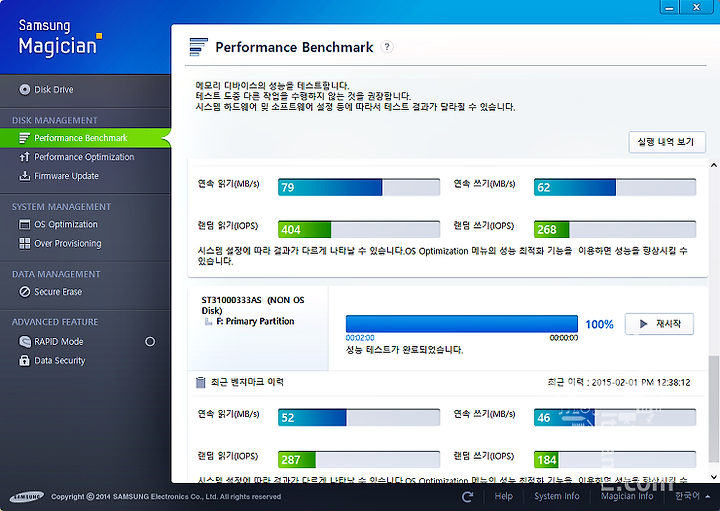Click the OS Optimization window icon
720x511 pixels.
pos(24,225)
